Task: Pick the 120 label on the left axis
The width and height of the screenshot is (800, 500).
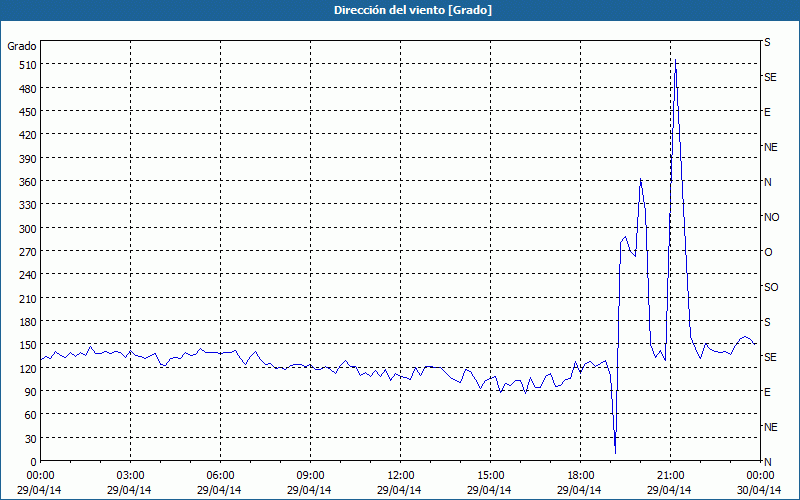Action: point(28,369)
